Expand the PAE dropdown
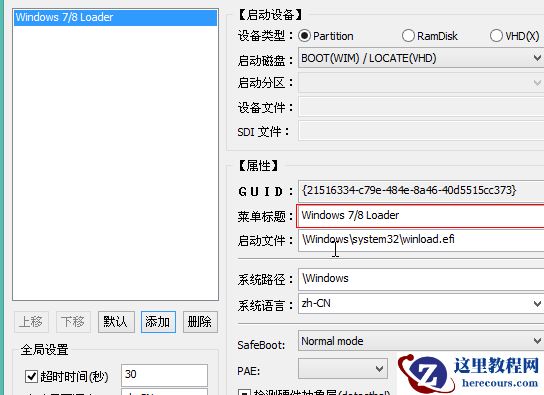544x395 pixels. 342,368
